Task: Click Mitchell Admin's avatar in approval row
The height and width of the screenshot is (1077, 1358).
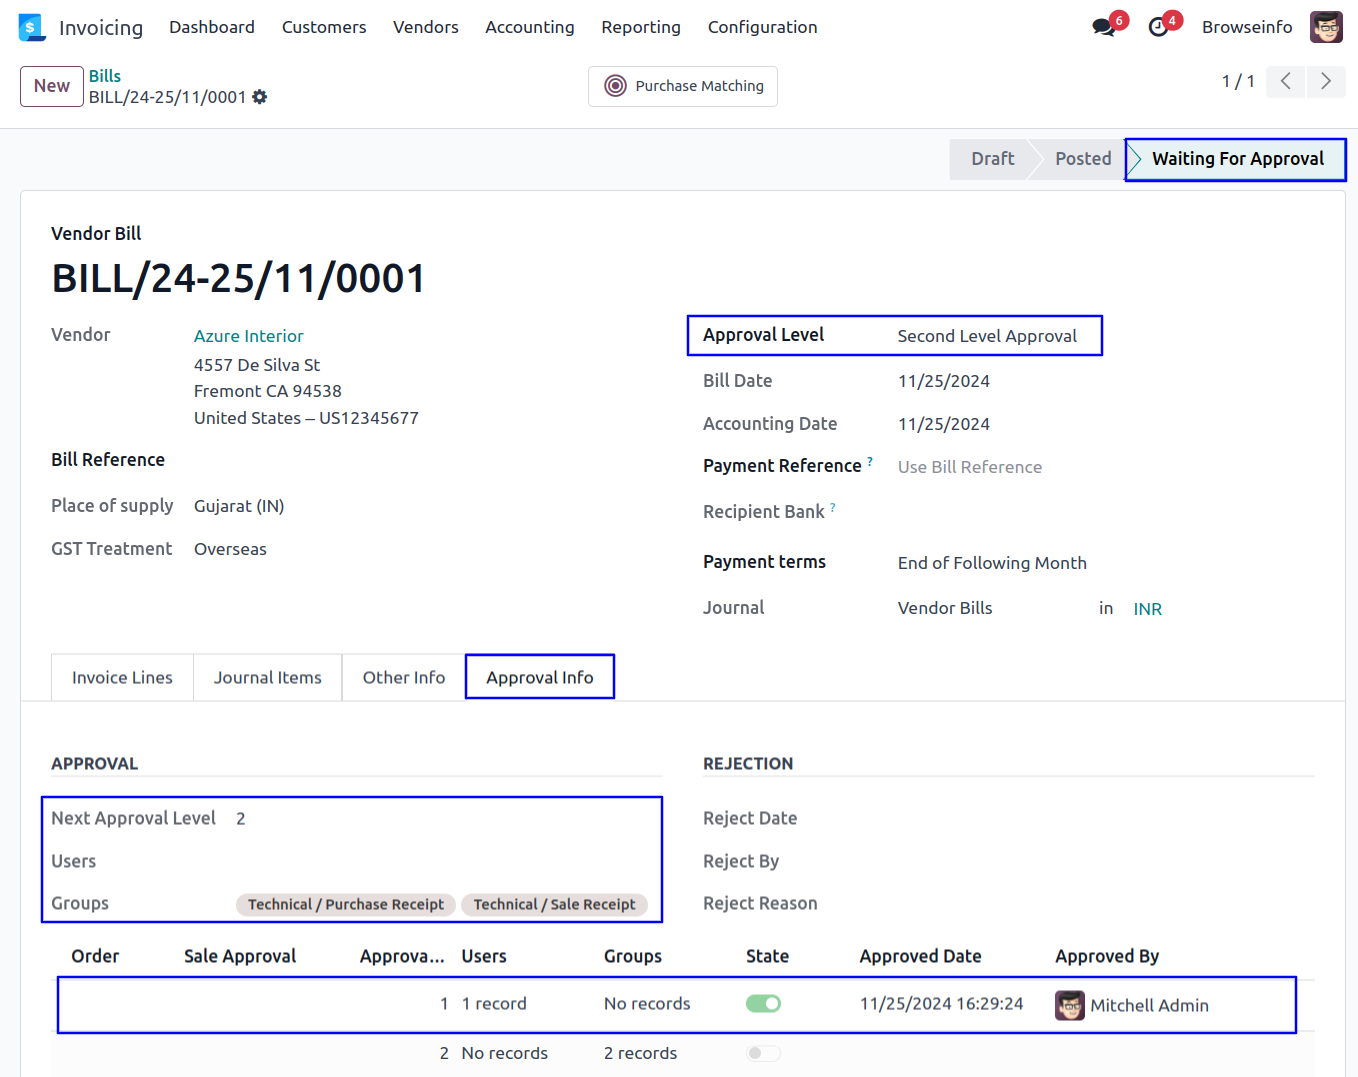Action: pyautogui.click(x=1070, y=1005)
